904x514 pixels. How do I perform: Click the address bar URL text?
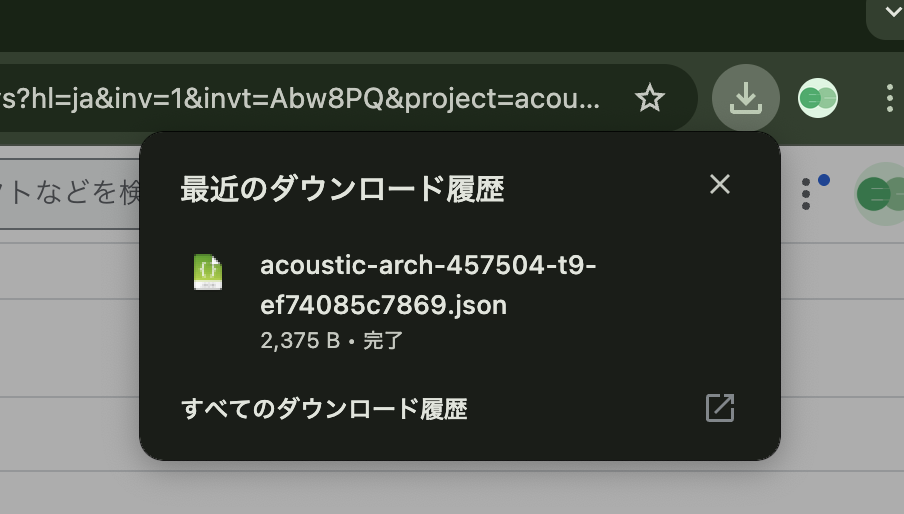pyautogui.click(x=300, y=98)
